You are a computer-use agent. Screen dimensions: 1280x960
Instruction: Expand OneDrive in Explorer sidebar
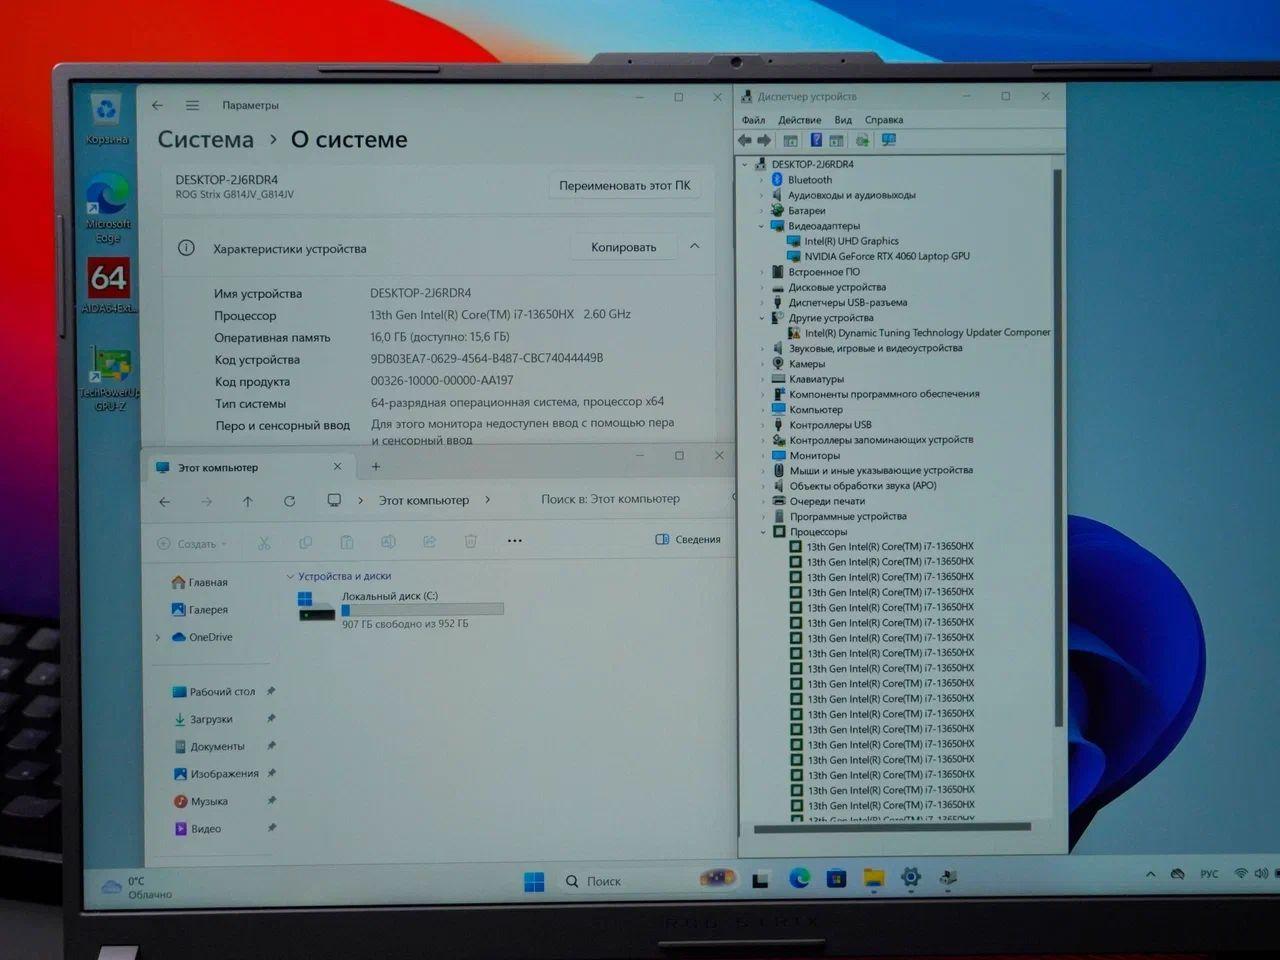click(x=158, y=637)
